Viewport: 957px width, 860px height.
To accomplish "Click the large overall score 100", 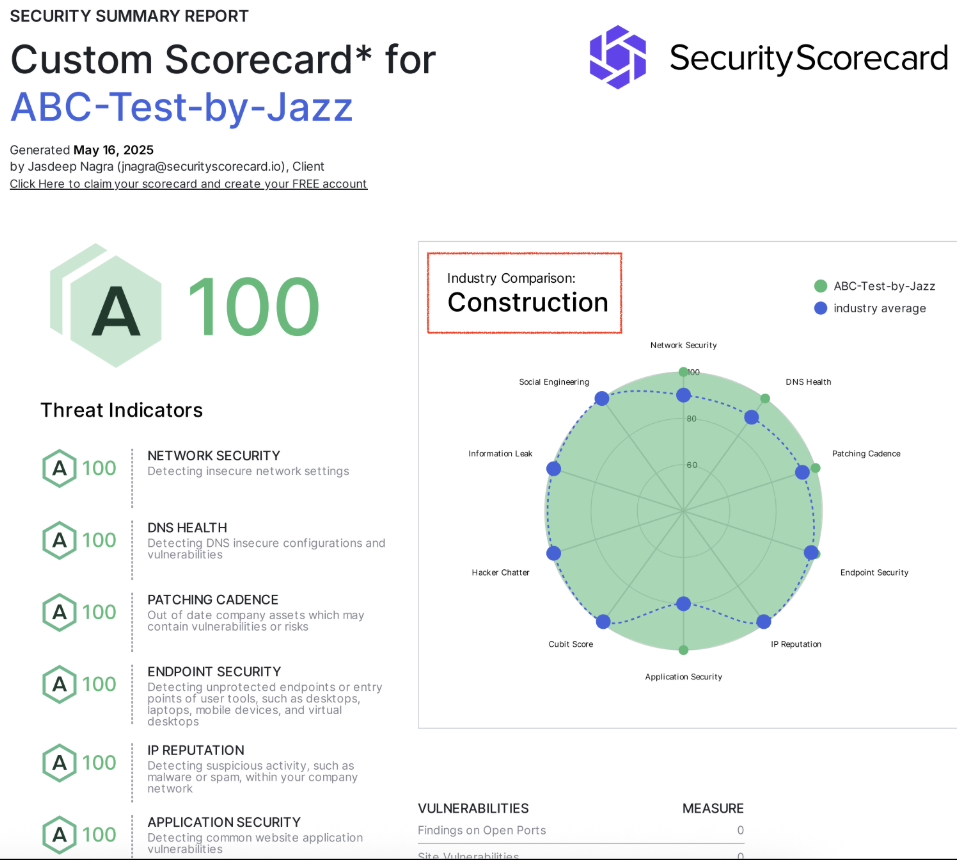I will [253, 306].
